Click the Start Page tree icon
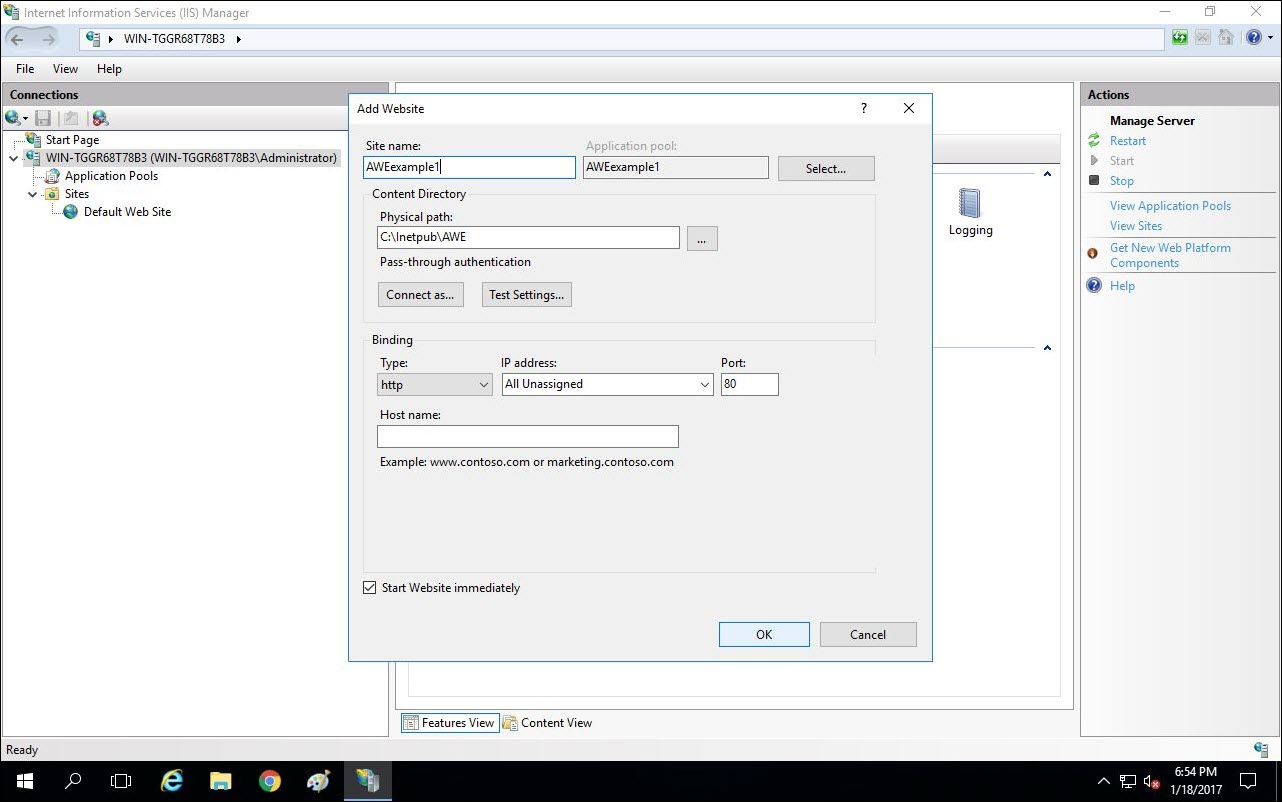 coord(33,140)
